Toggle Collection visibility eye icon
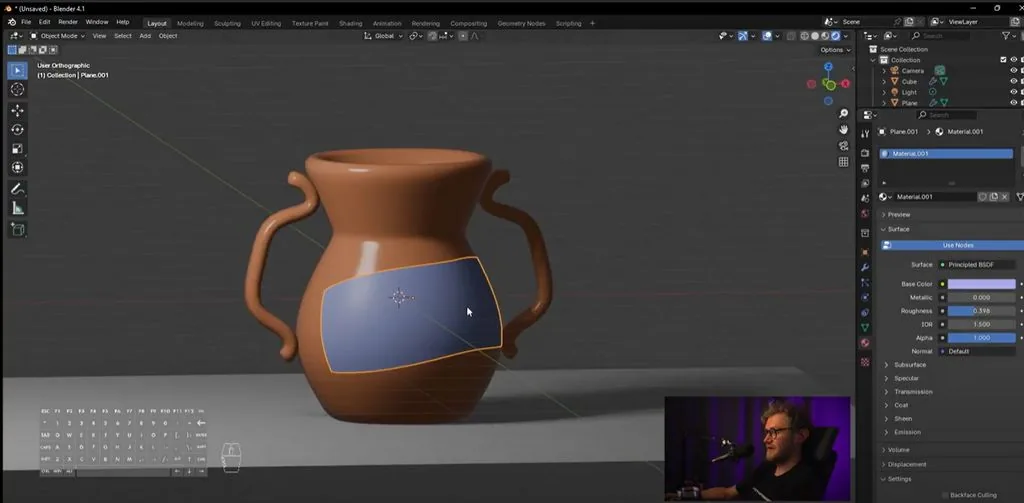The image size is (1024, 503). (x=1014, y=59)
